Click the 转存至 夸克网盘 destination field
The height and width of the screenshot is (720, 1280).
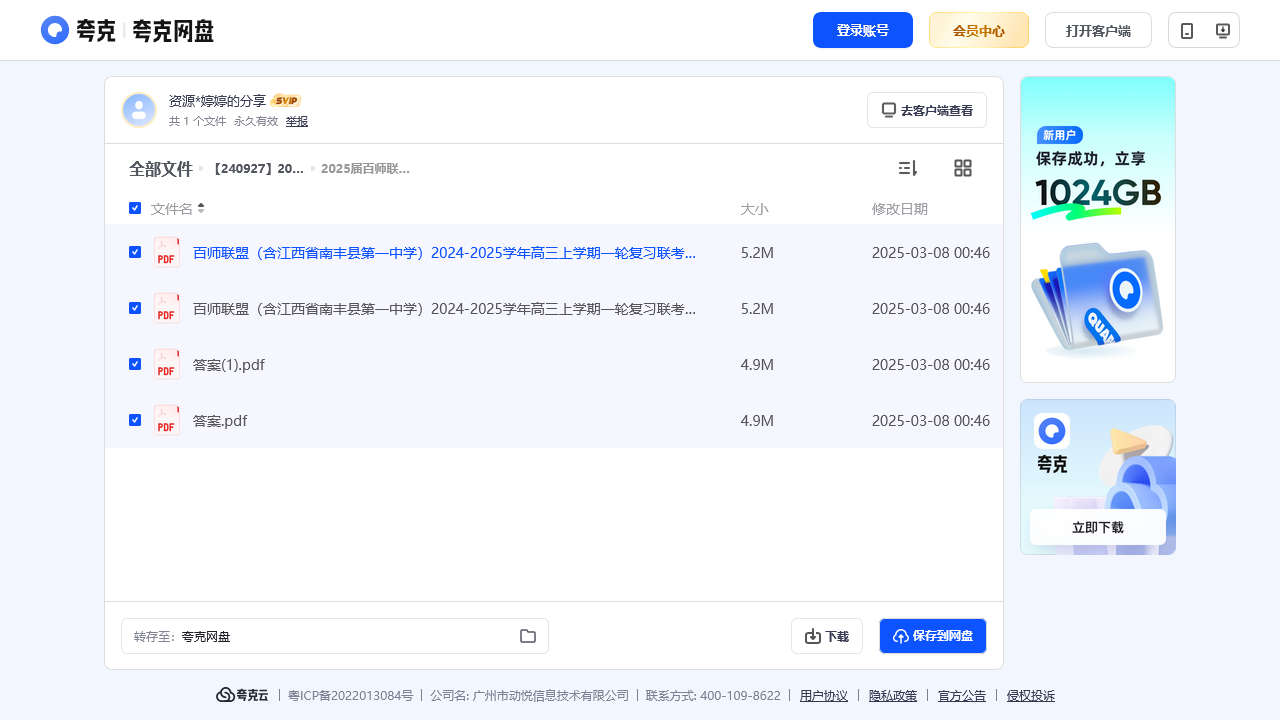point(335,636)
